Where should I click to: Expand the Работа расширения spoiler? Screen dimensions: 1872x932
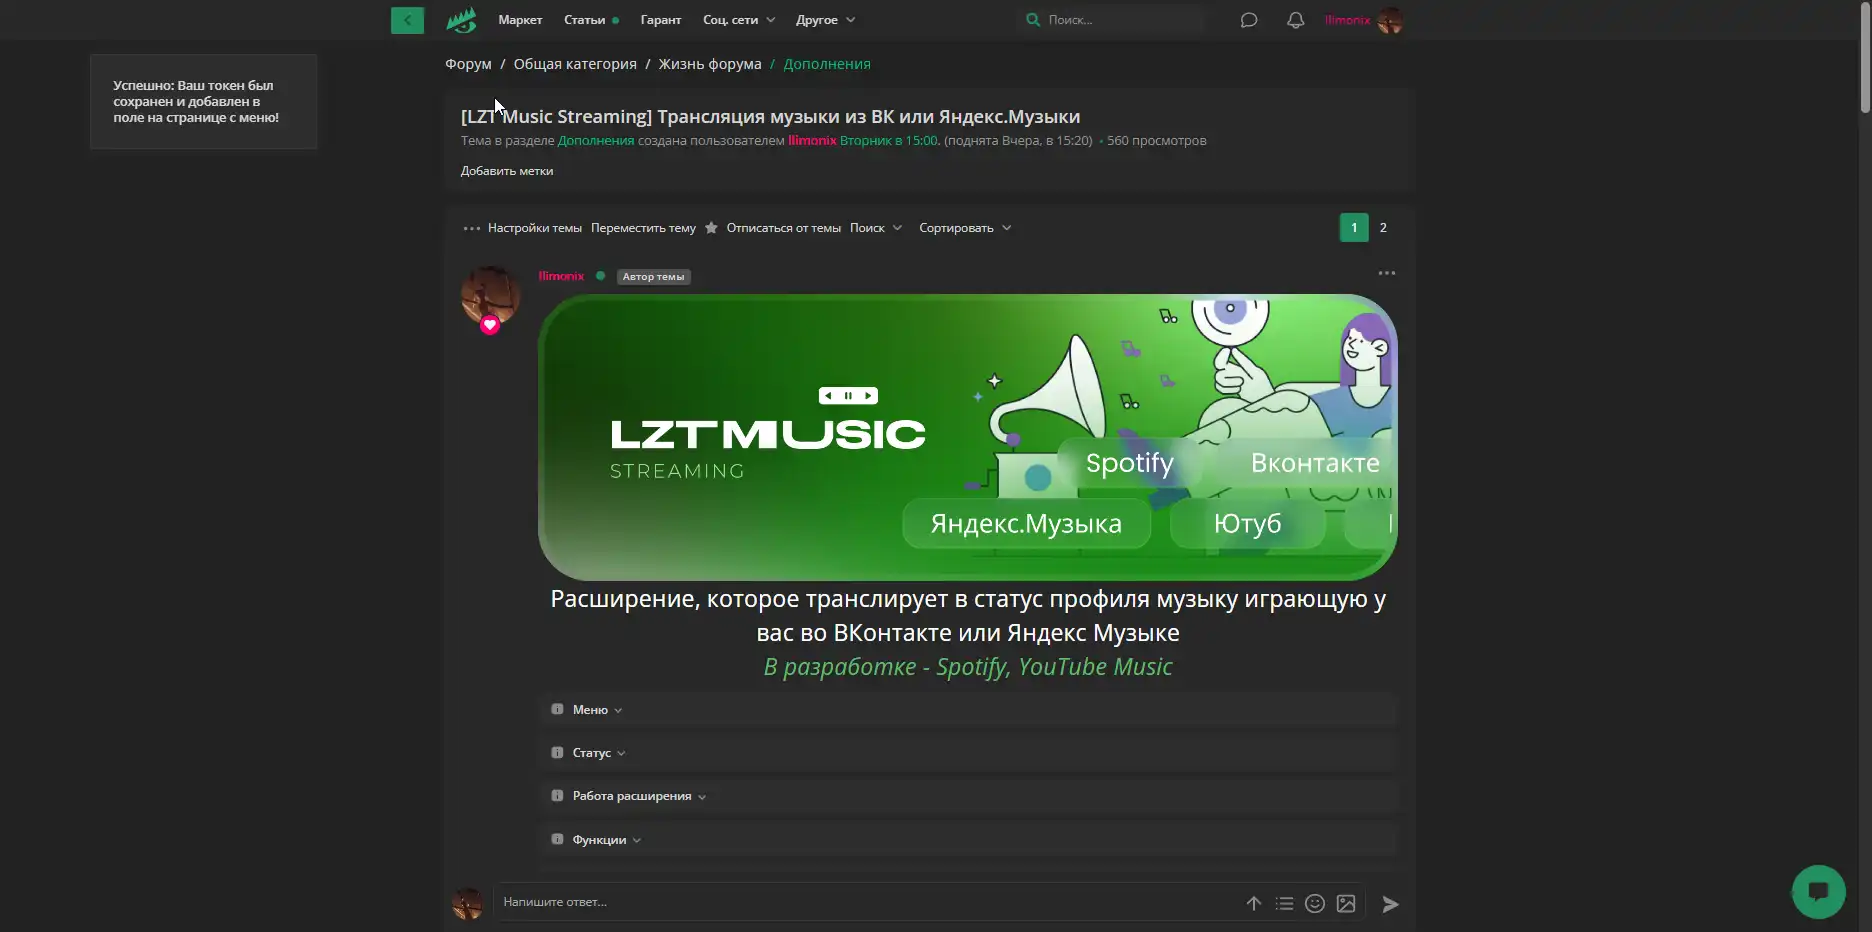click(x=632, y=796)
